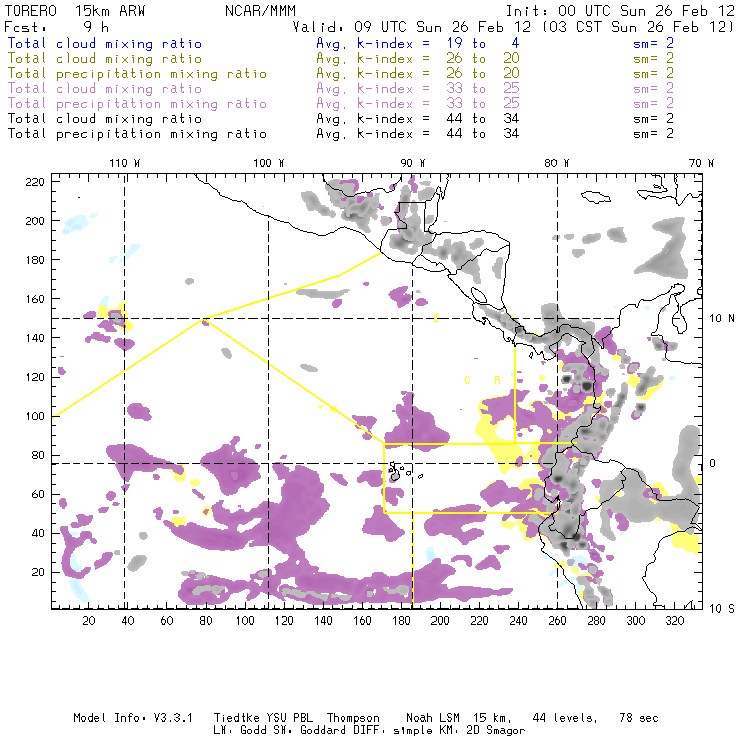
Task: Click 'LW: Godd SW: Goddard' footer text
Action: [279, 731]
